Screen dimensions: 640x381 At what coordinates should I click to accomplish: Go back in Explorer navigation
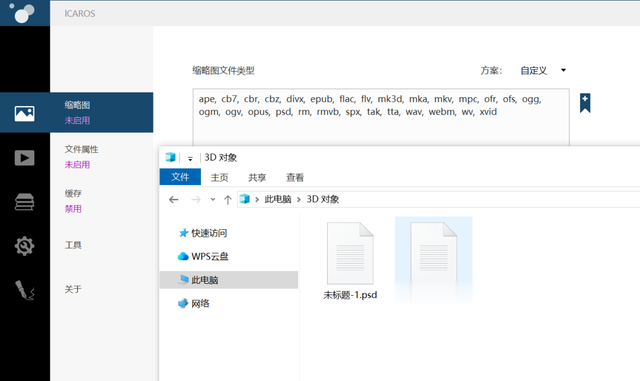click(x=174, y=199)
